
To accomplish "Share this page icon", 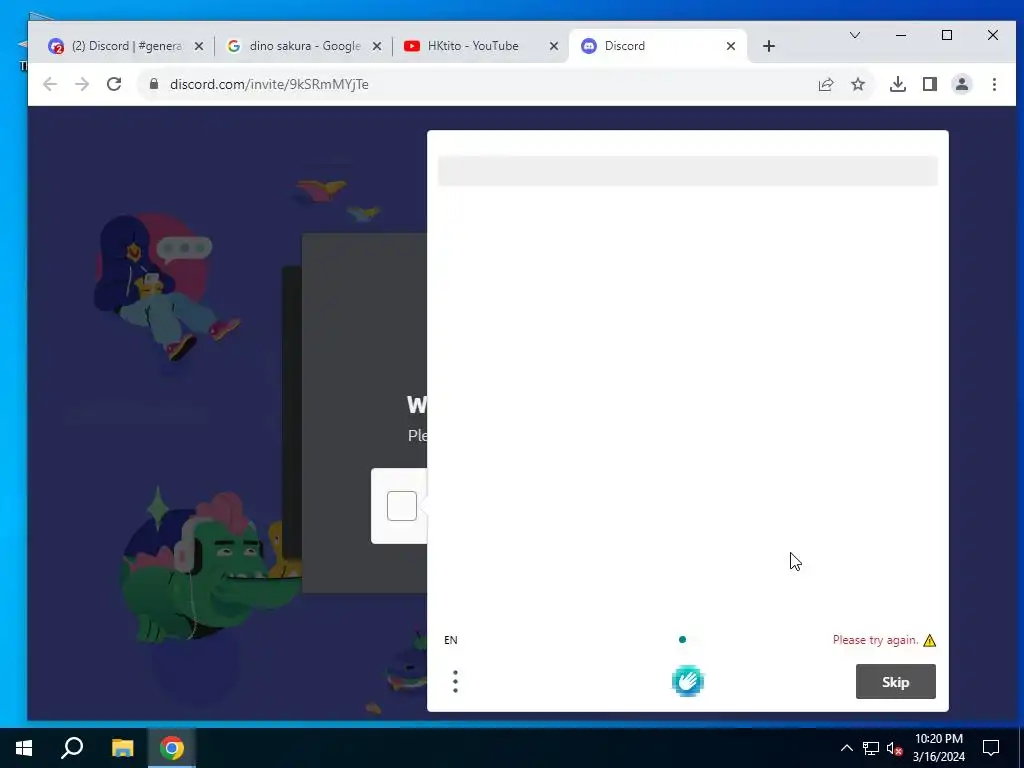I will coord(826,84).
